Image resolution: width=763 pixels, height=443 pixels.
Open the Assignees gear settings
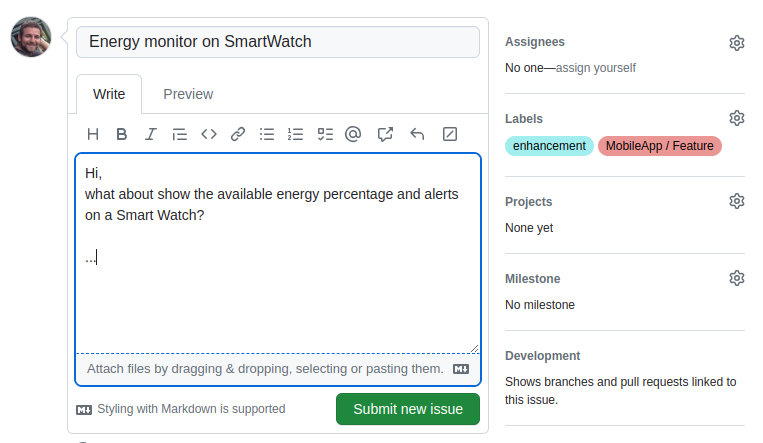click(x=737, y=43)
